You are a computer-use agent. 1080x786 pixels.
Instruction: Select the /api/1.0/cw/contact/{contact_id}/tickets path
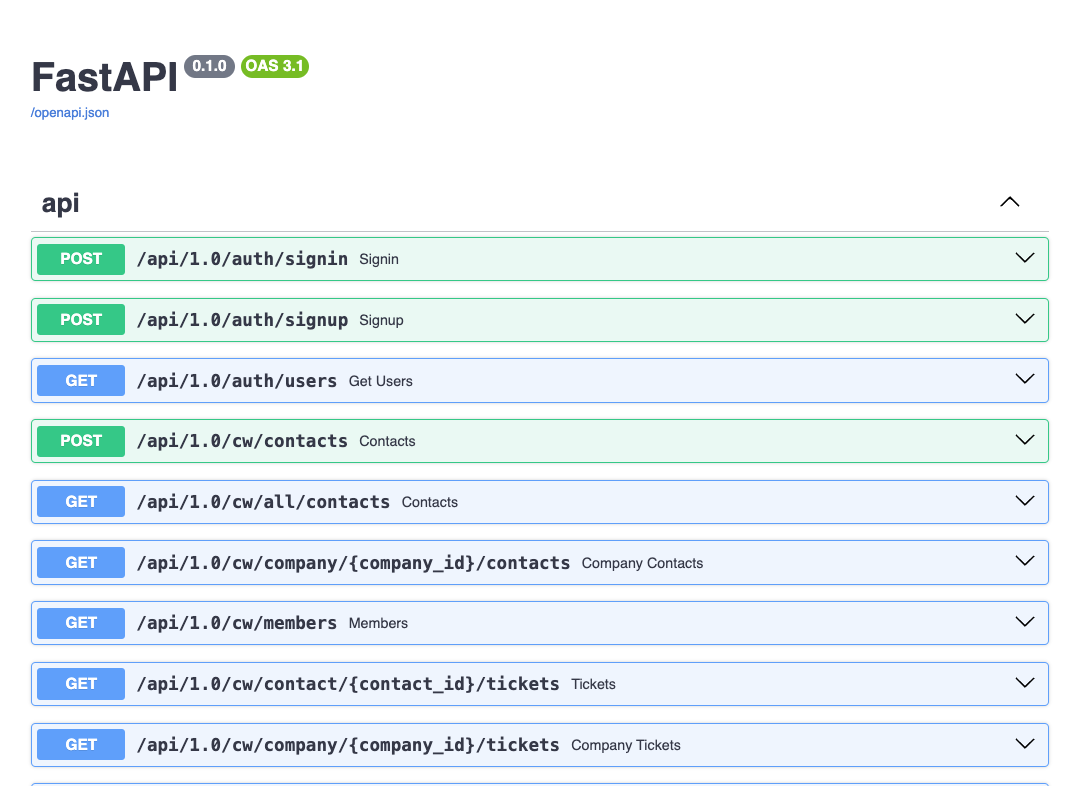(x=348, y=684)
